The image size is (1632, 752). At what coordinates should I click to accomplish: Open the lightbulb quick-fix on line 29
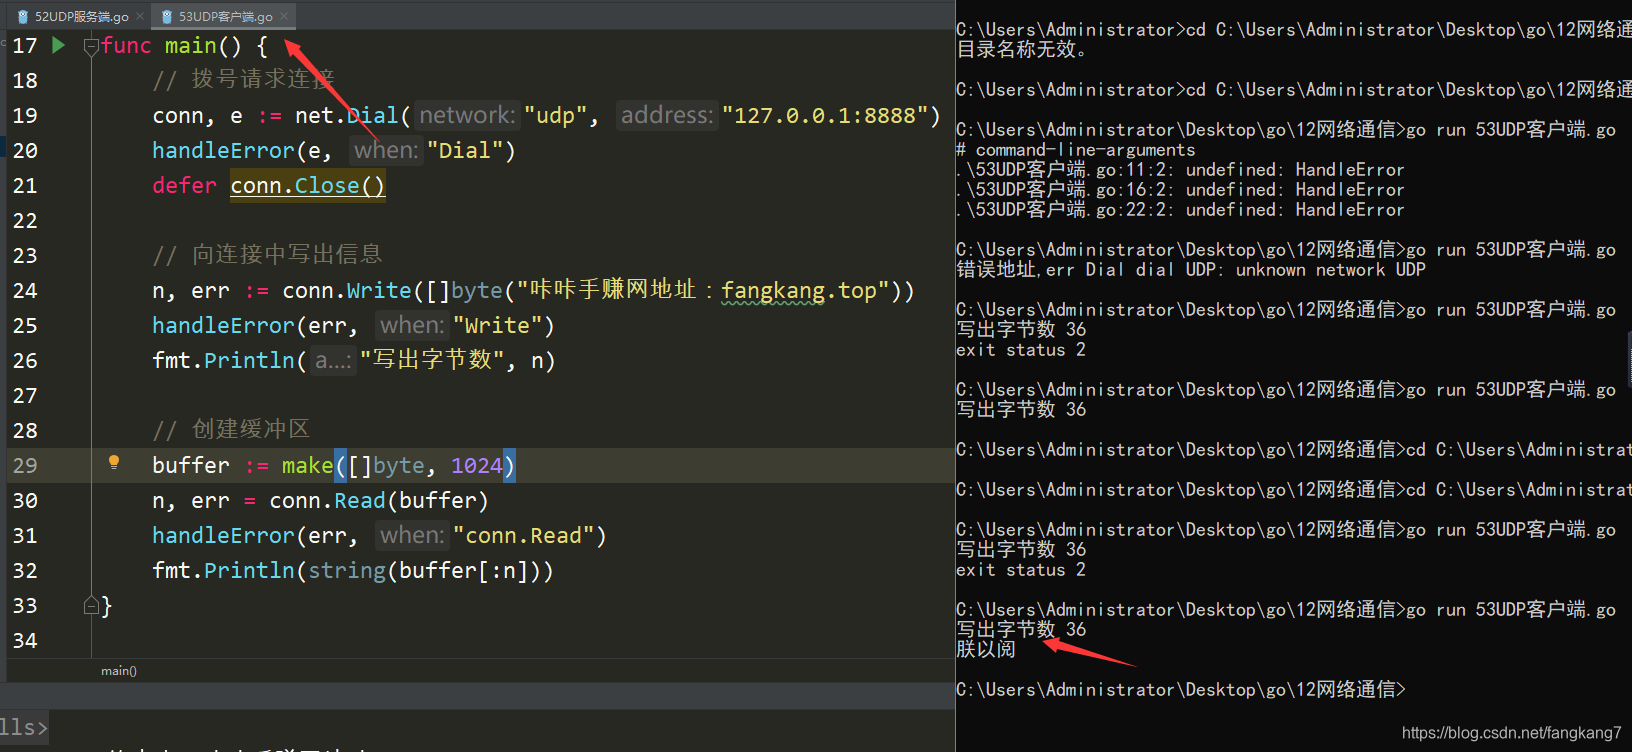pos(114,462)
